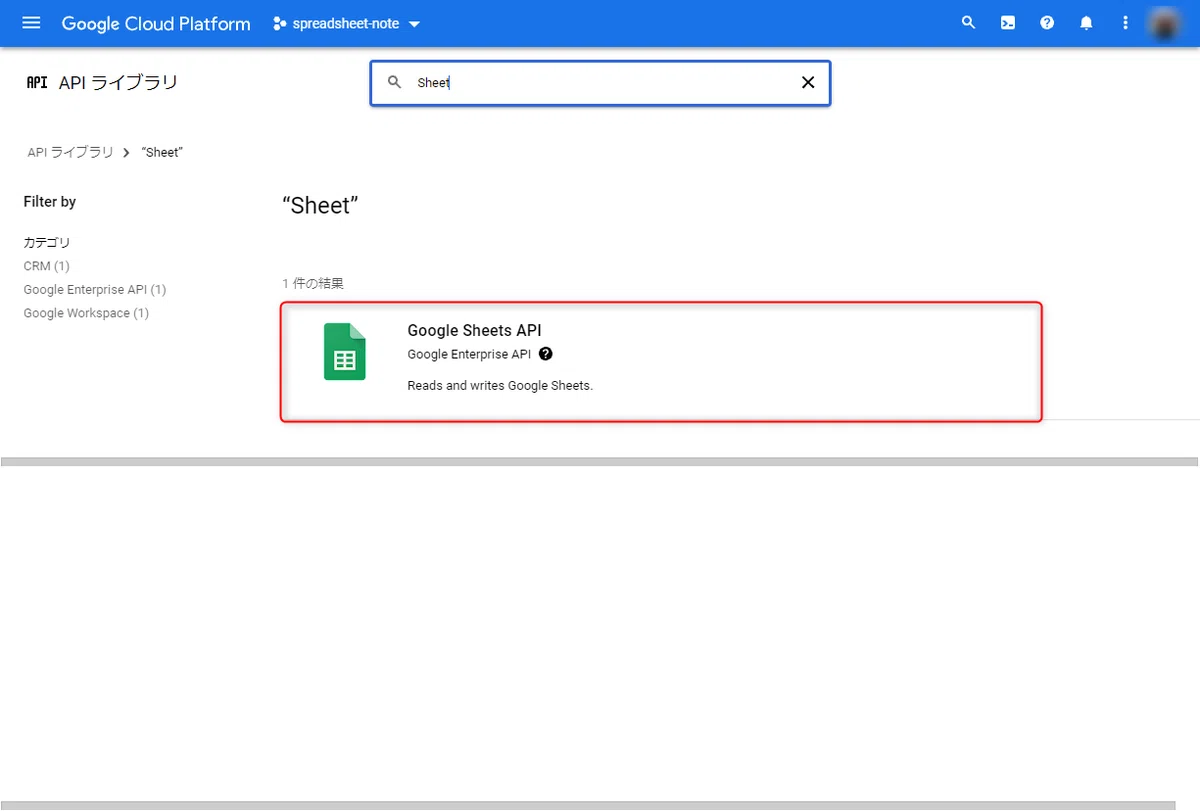Click the top bar search icon

point(968,23)
